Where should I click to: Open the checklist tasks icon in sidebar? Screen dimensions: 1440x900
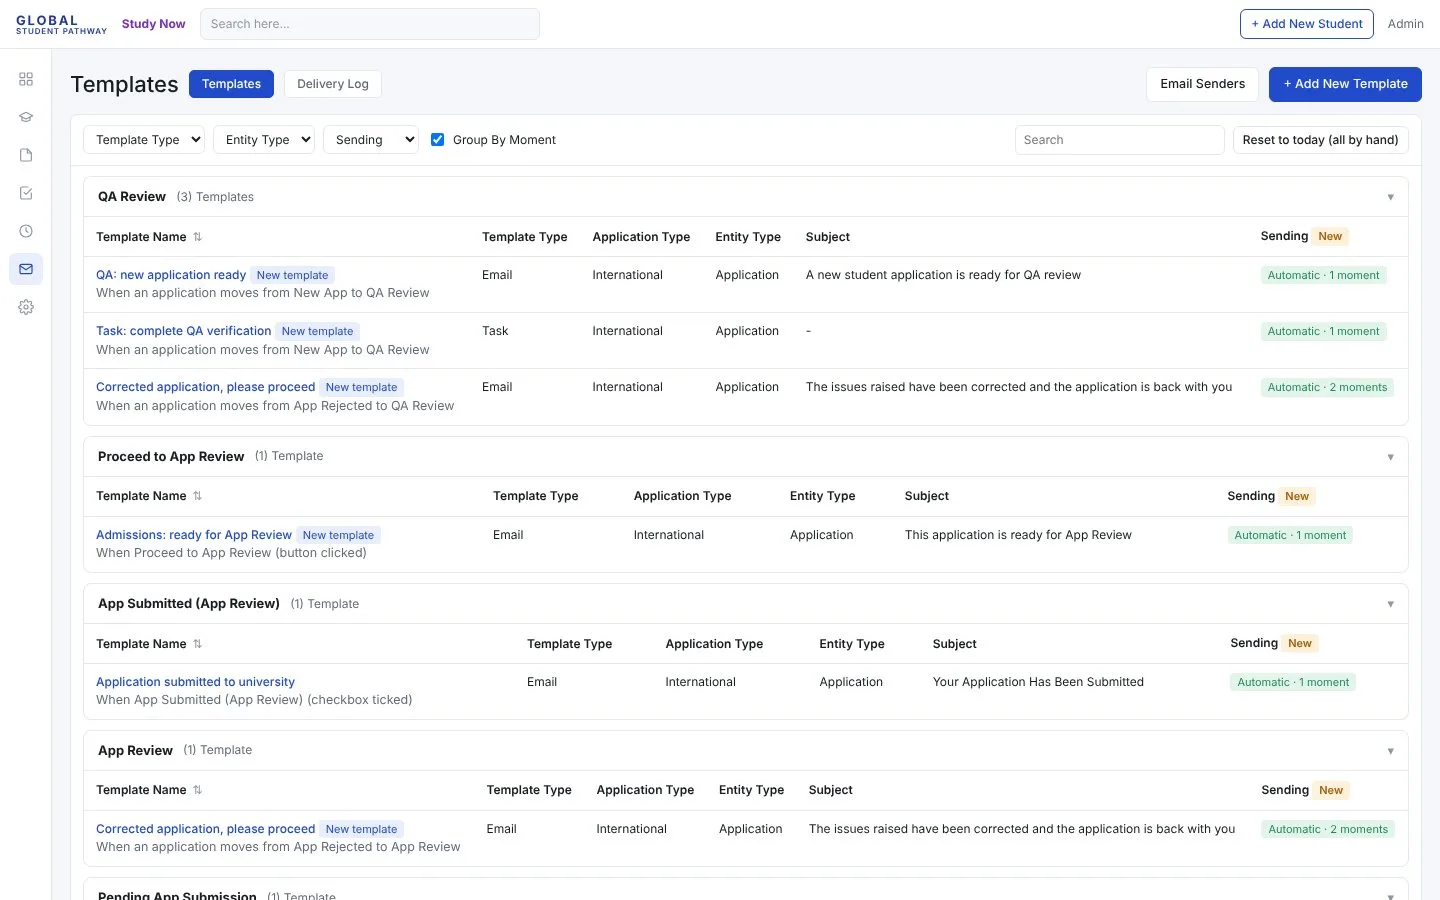click(26, 193)
